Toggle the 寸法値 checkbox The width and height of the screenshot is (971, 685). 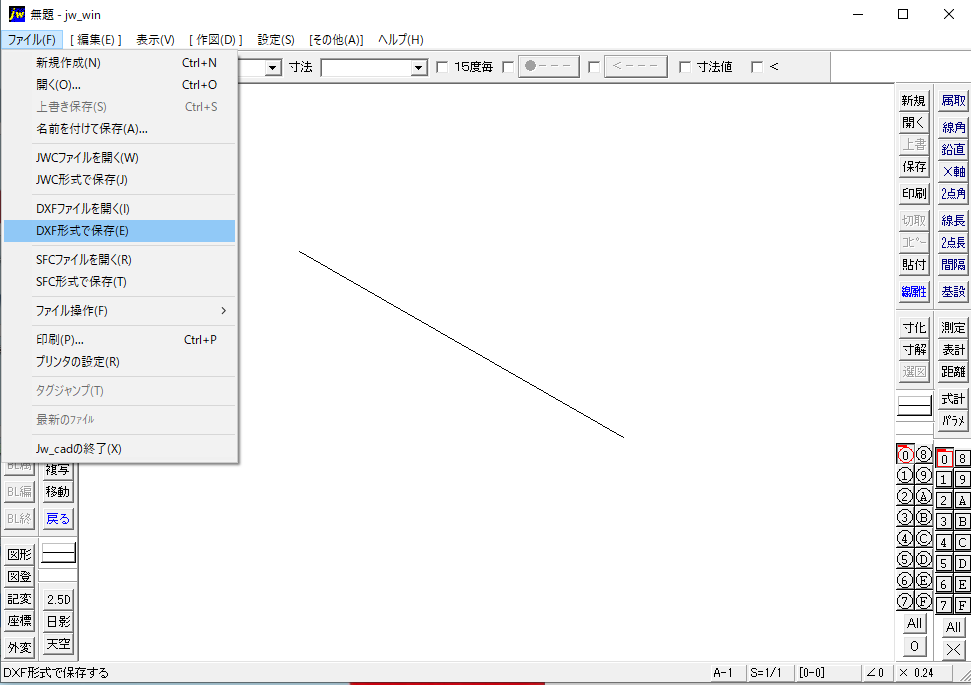click(685, 67)
